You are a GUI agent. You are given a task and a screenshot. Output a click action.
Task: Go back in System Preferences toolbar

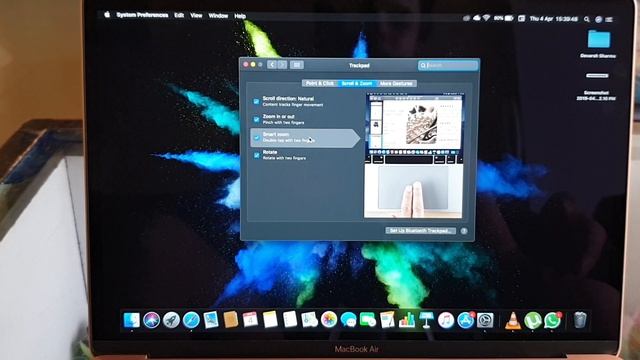coord(272,65)
